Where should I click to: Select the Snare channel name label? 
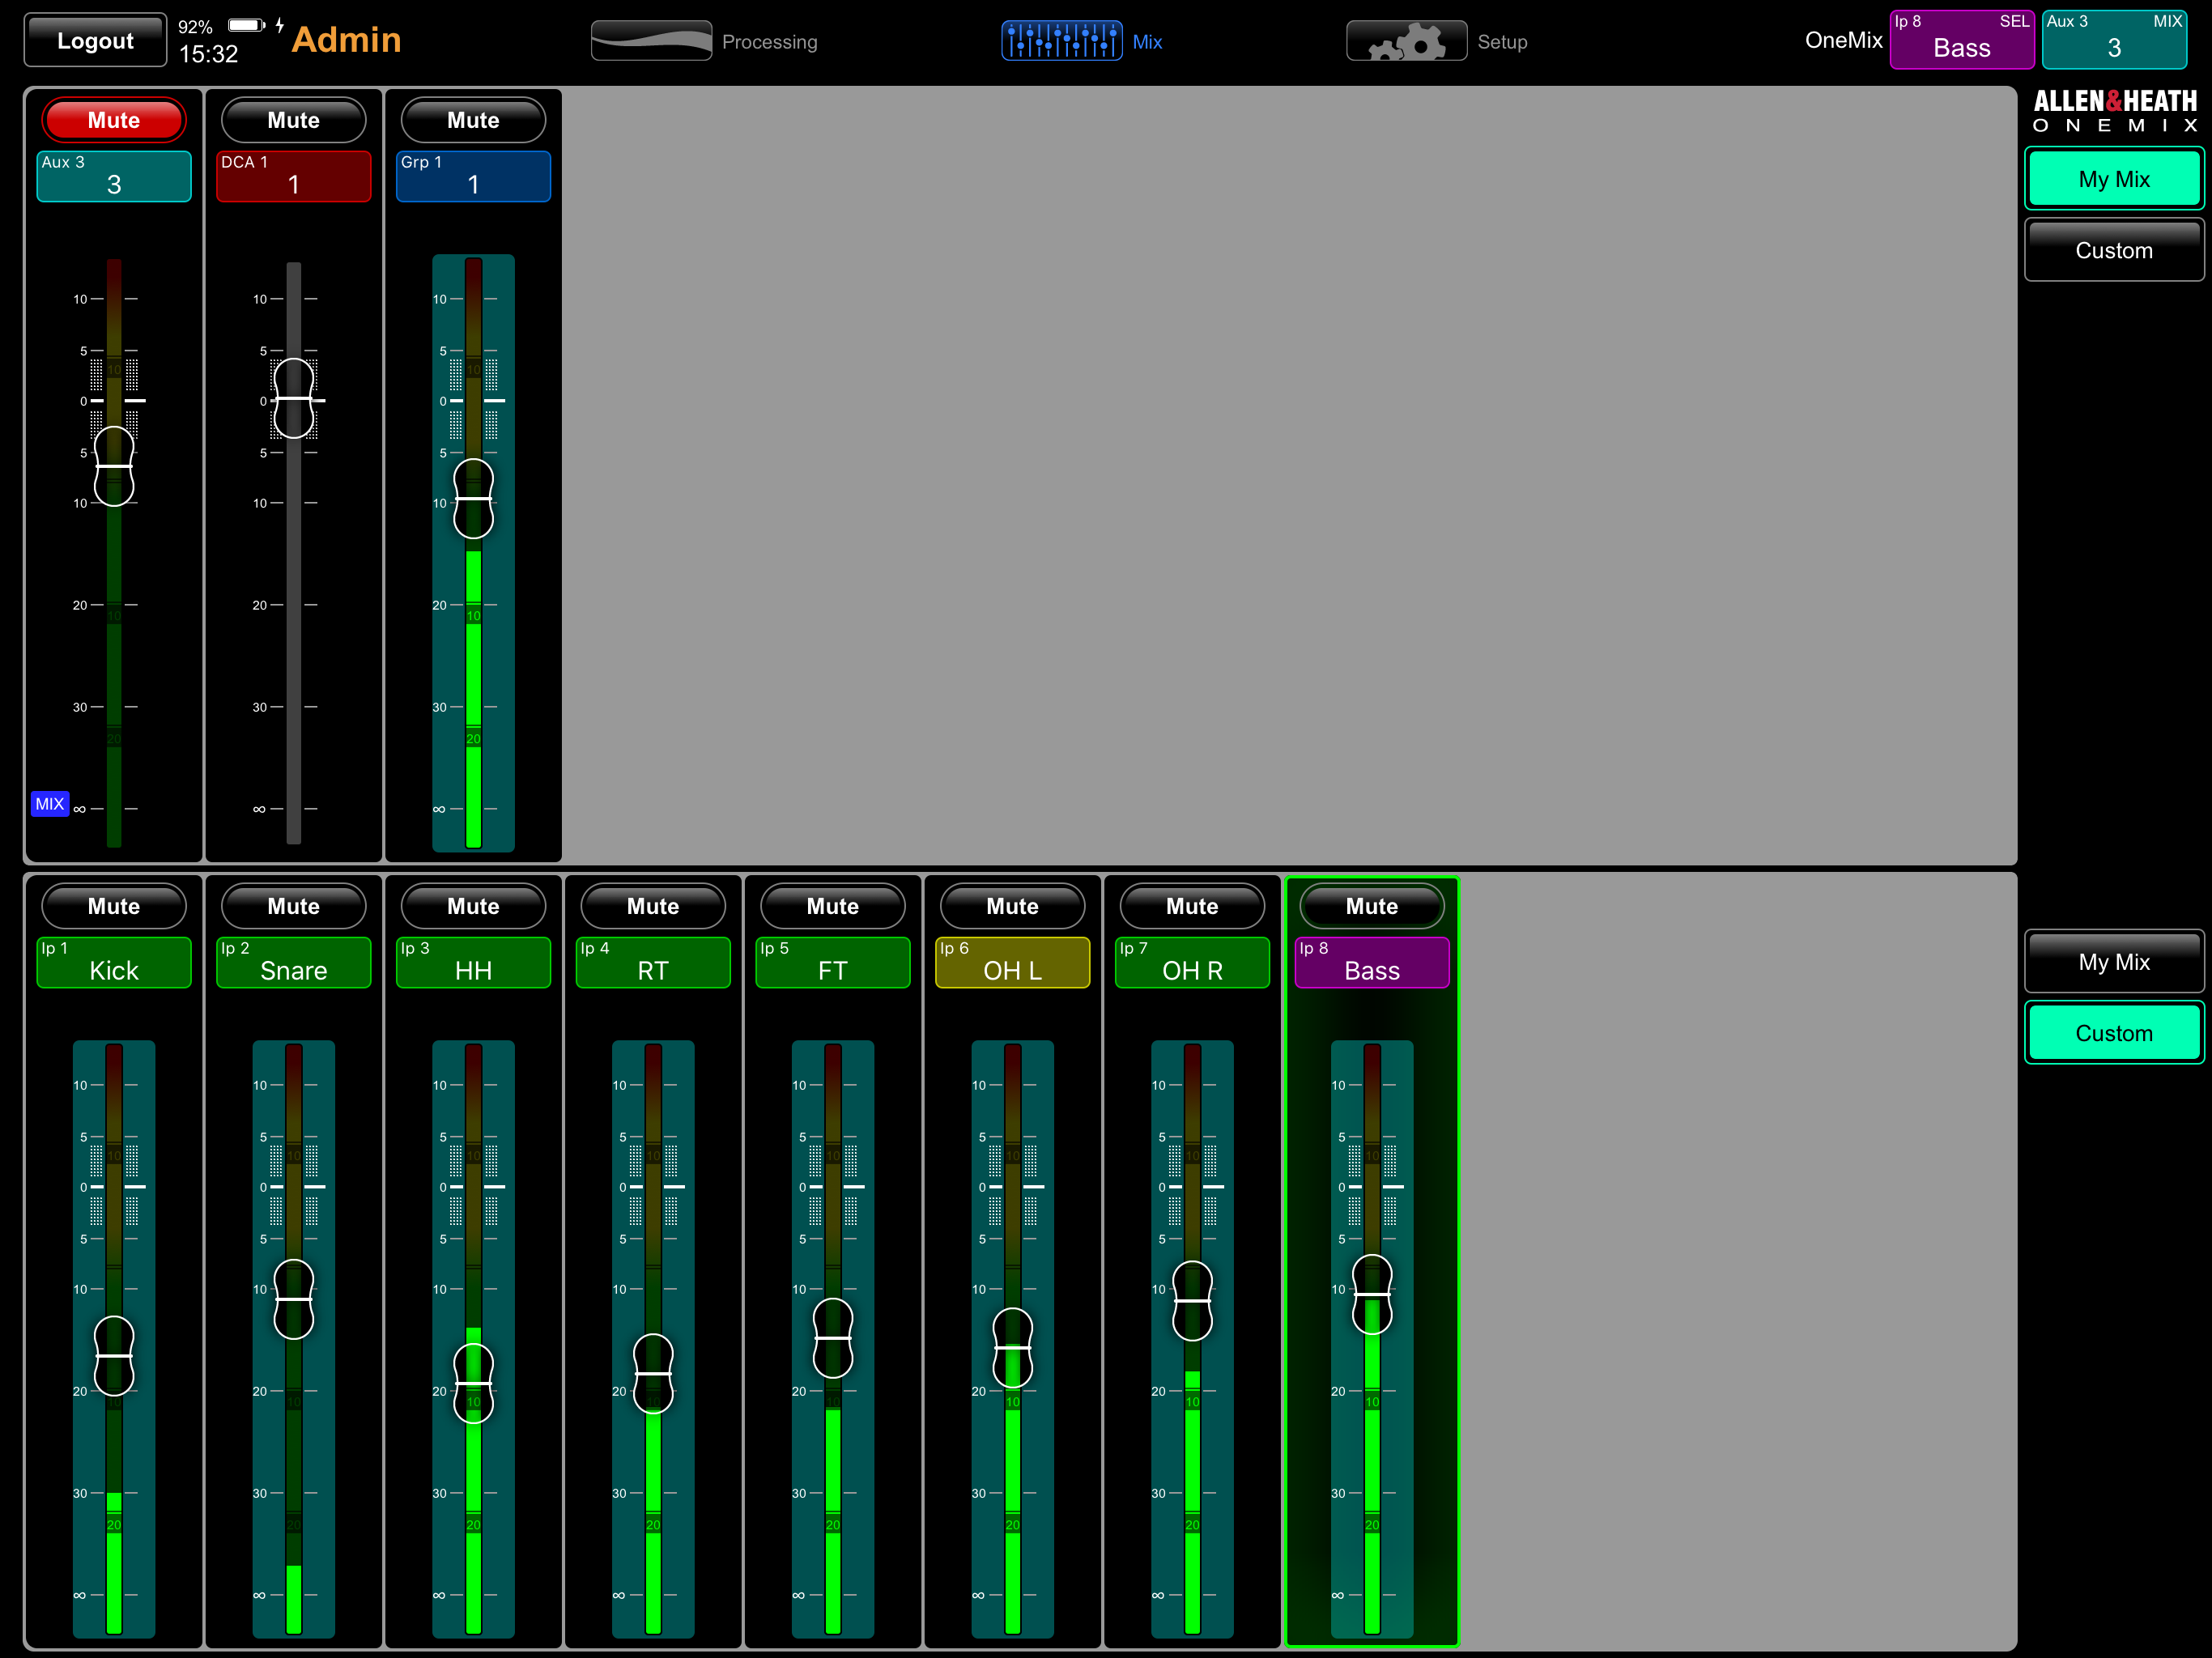click(293, 962)
